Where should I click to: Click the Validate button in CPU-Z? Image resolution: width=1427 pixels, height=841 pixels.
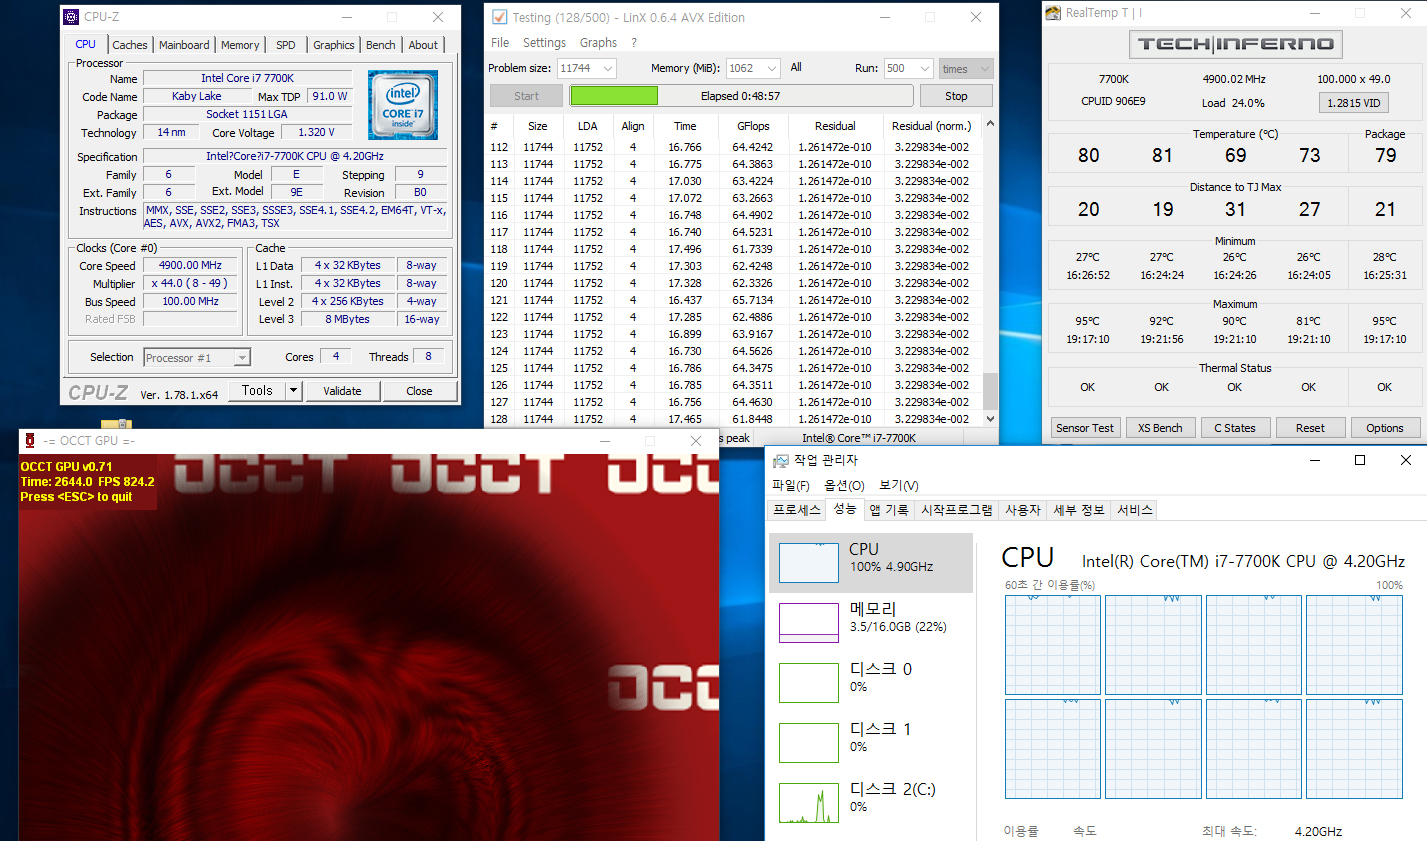[342, 391]
